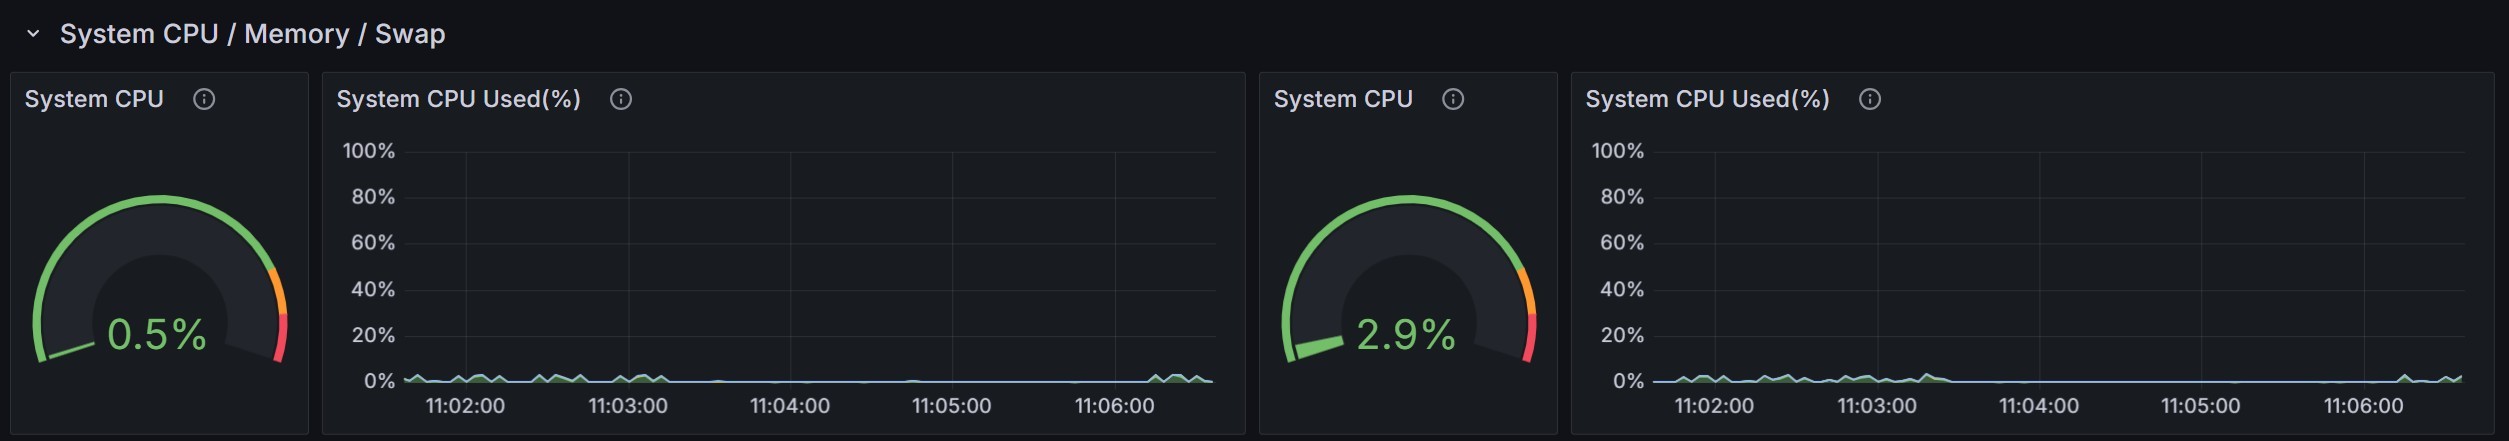2509x441 pixels.
Task: Click red threshold segment of the 0.5% gauge
Action: [x=281, y=338]
